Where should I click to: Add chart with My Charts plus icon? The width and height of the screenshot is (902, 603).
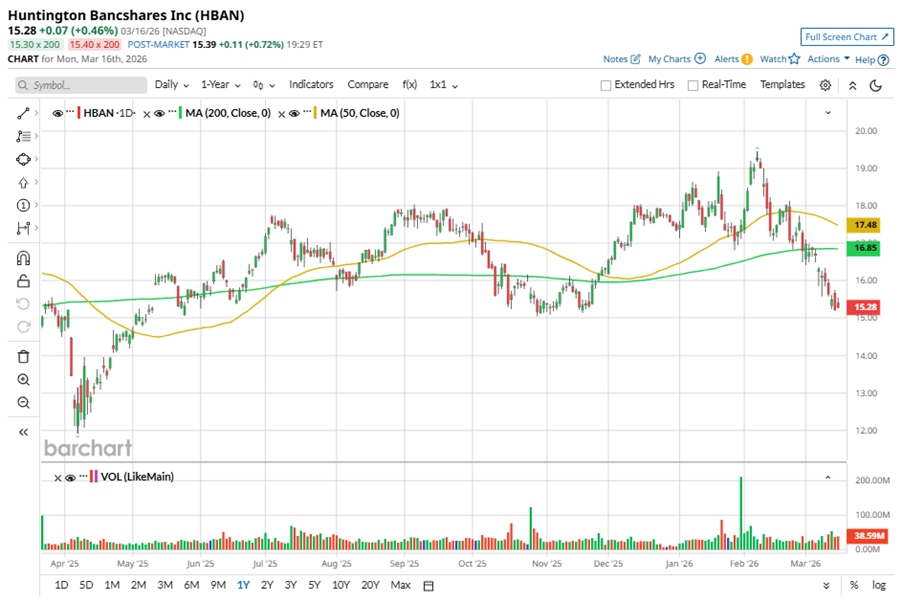tap(700, 59)
